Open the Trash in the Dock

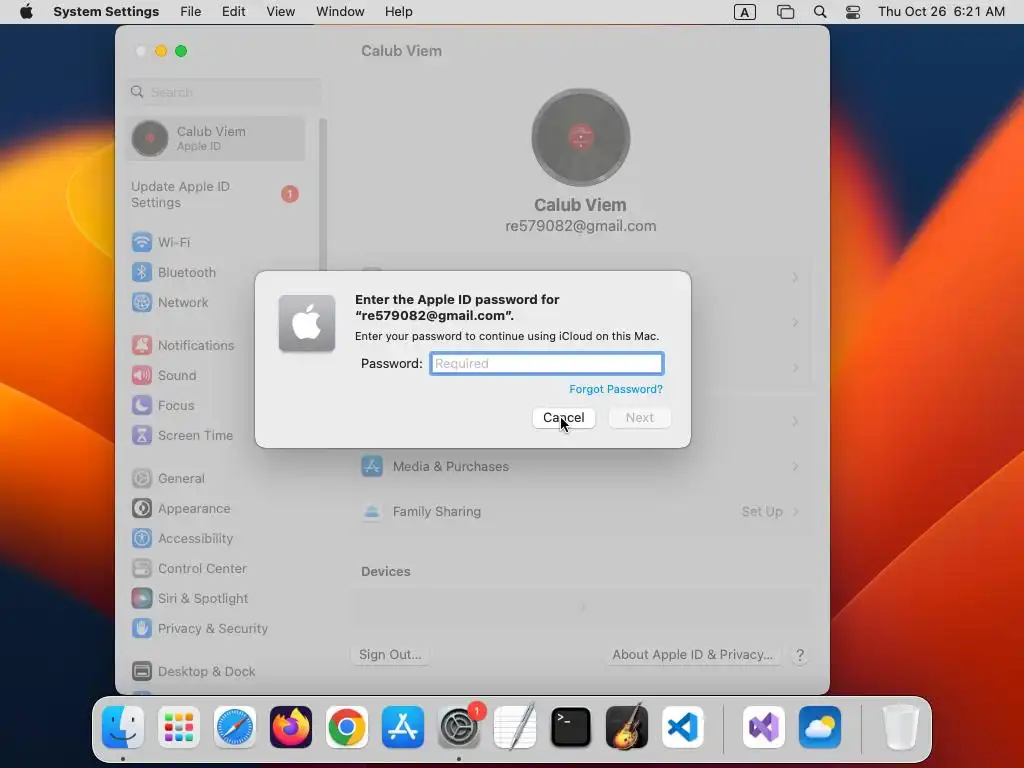tap(901, 727)
